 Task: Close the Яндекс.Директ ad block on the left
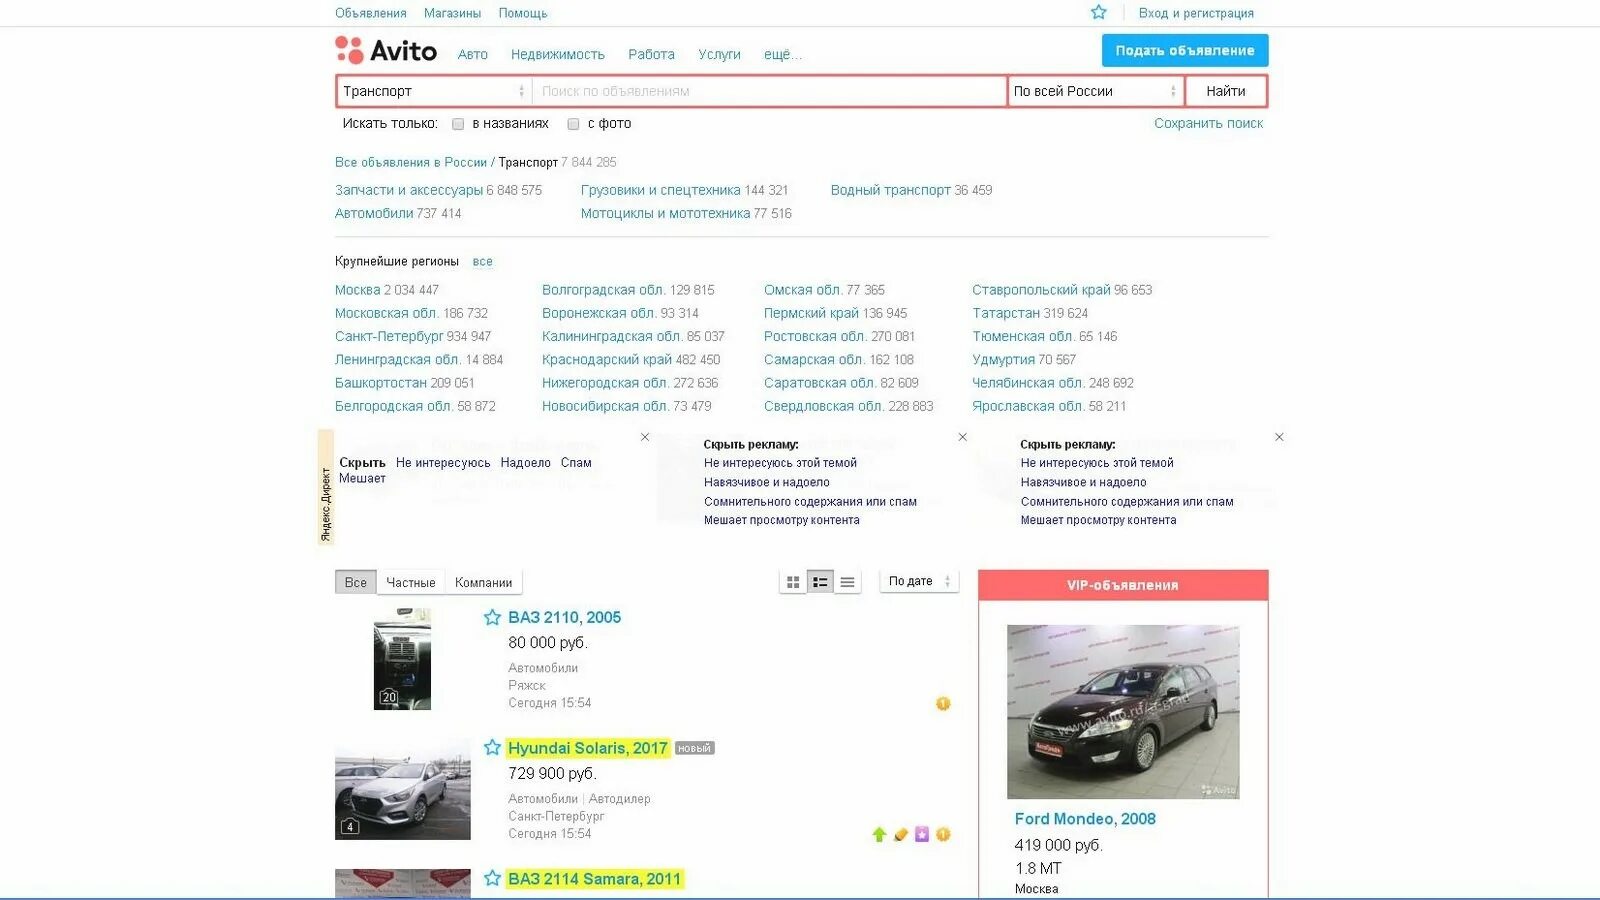tap(645, 437)
